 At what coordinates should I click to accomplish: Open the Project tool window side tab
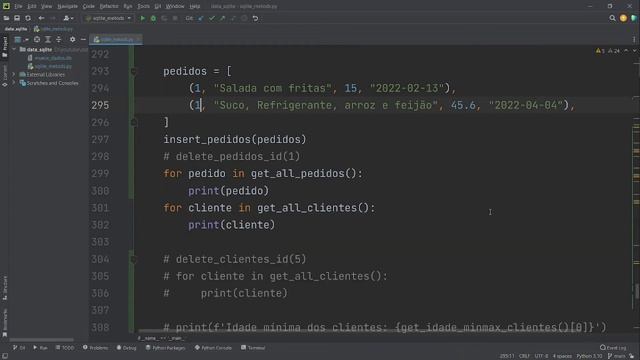pyautogui.click(x=5, y=47)
